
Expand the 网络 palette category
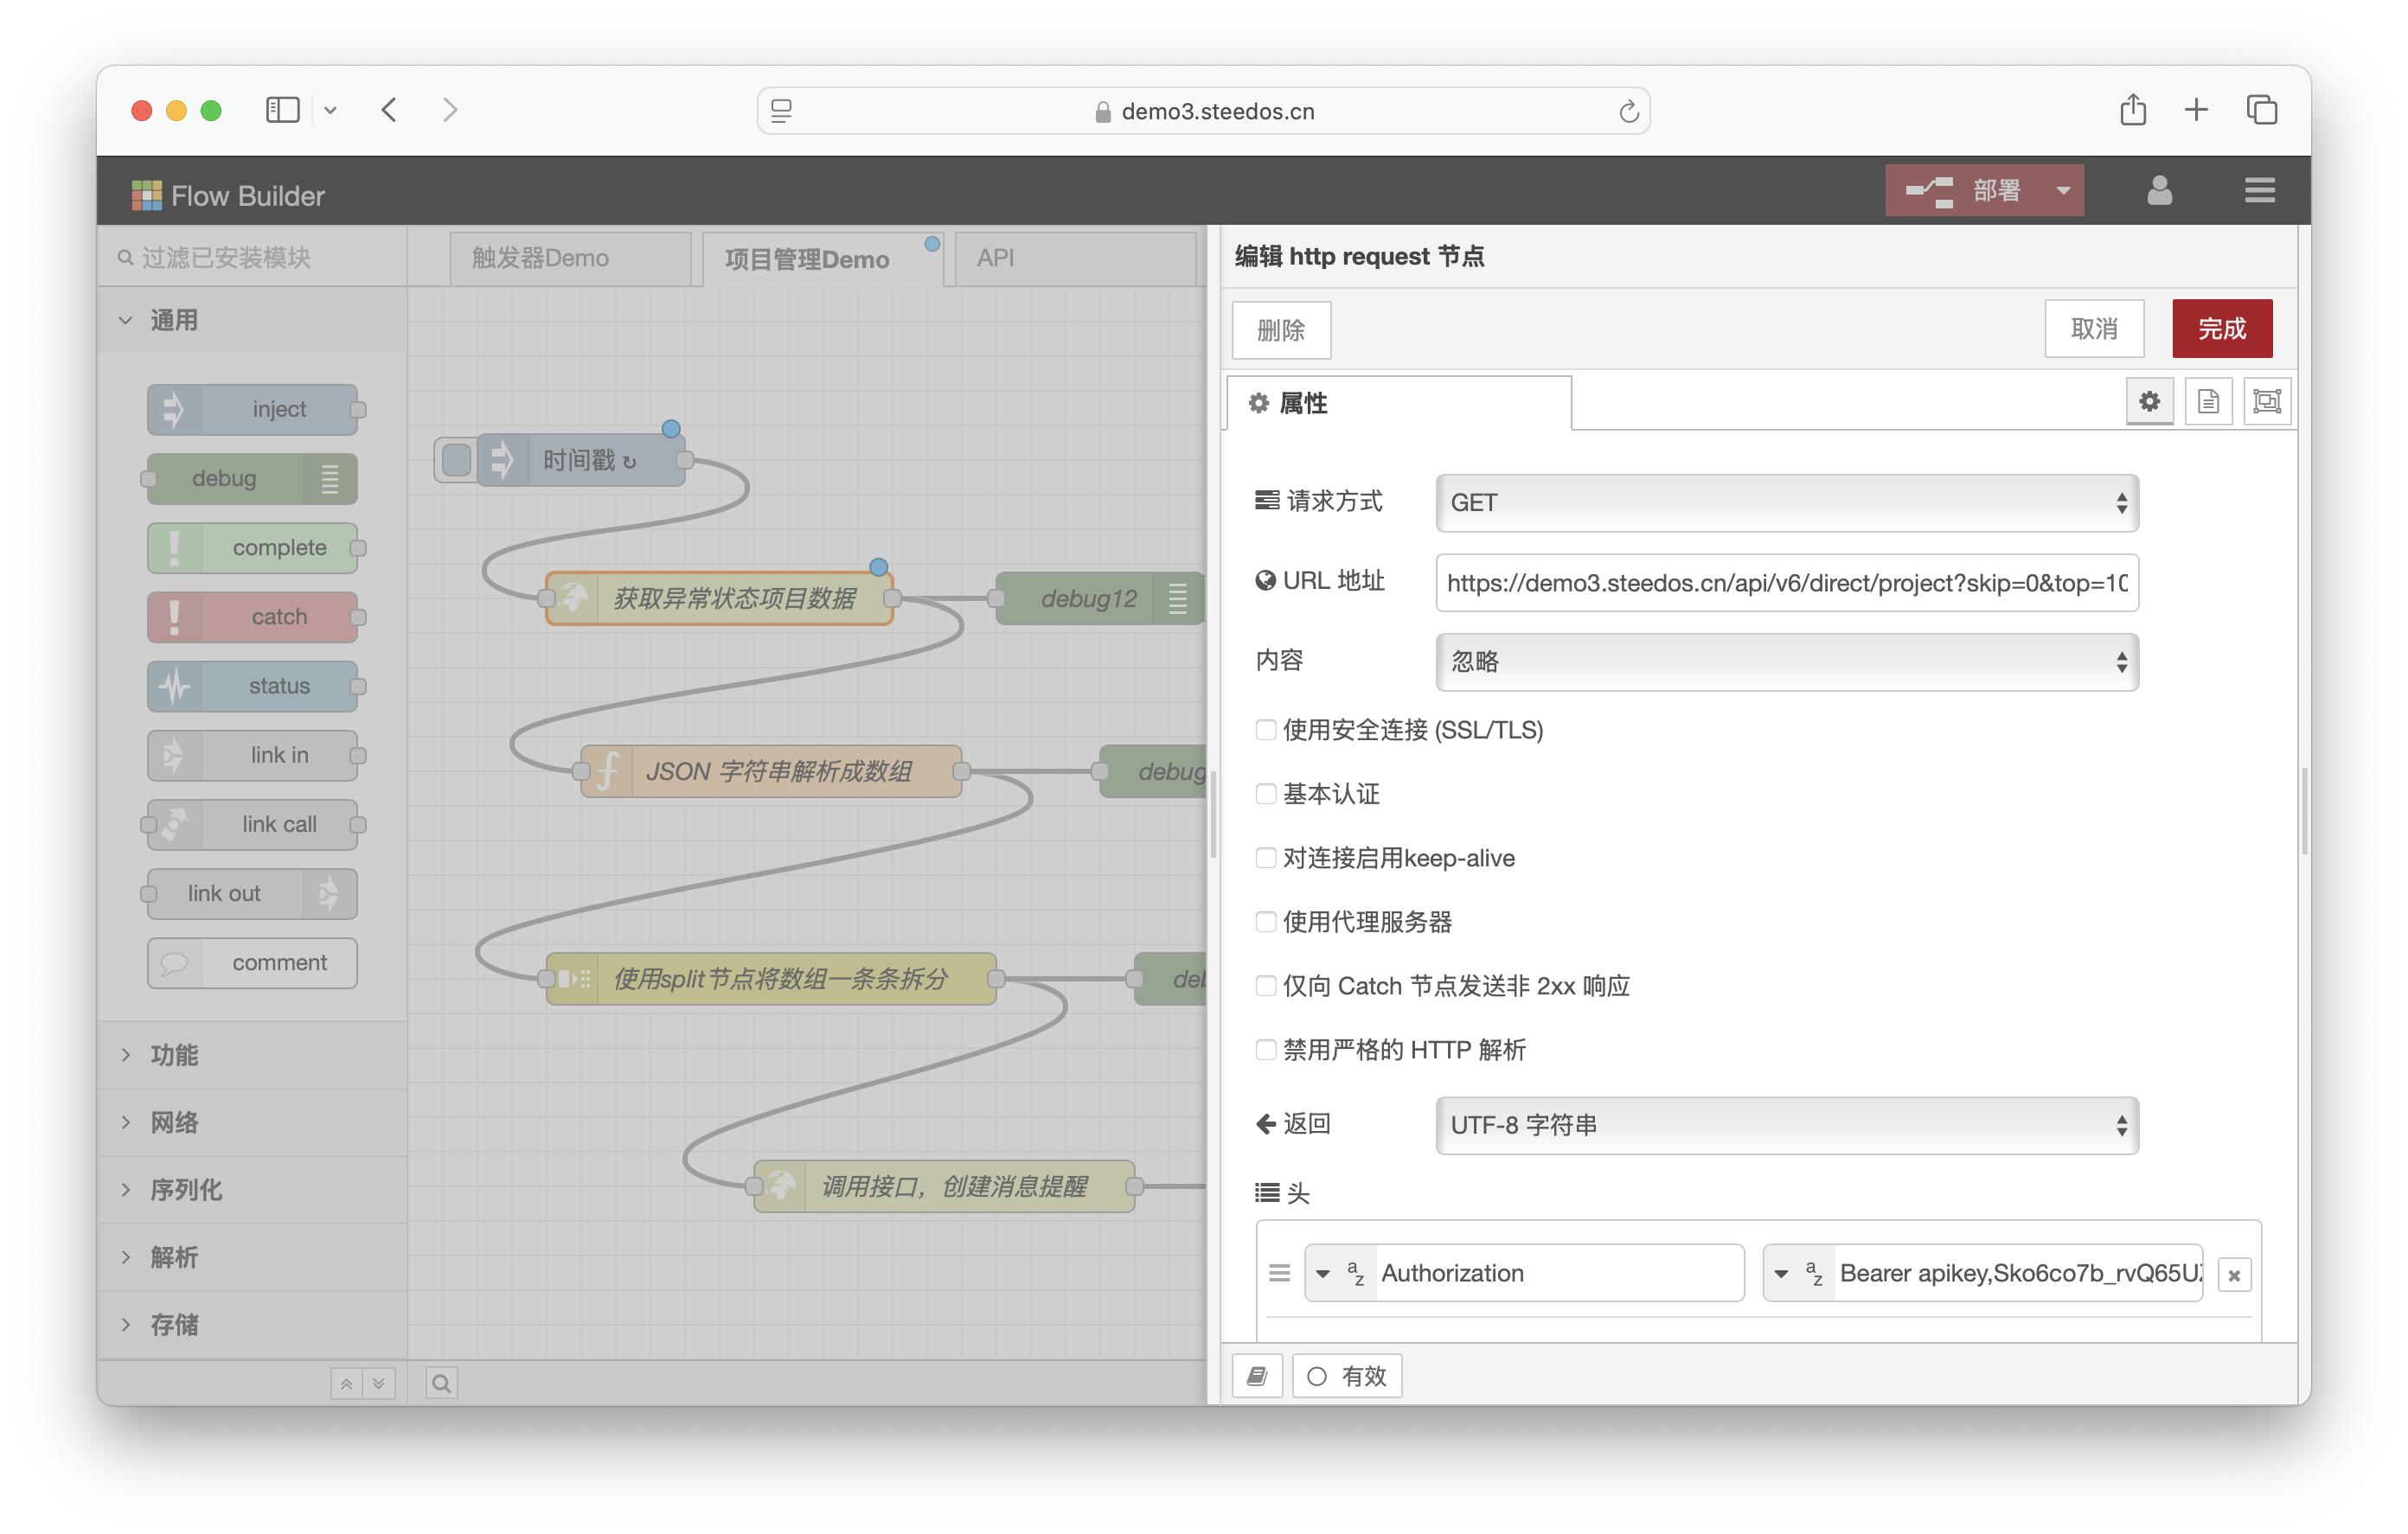point(252,1122)
